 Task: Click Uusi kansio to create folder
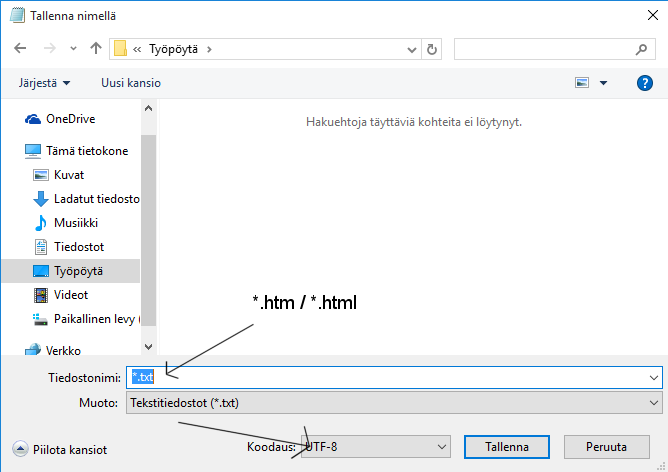pos(130,83)
